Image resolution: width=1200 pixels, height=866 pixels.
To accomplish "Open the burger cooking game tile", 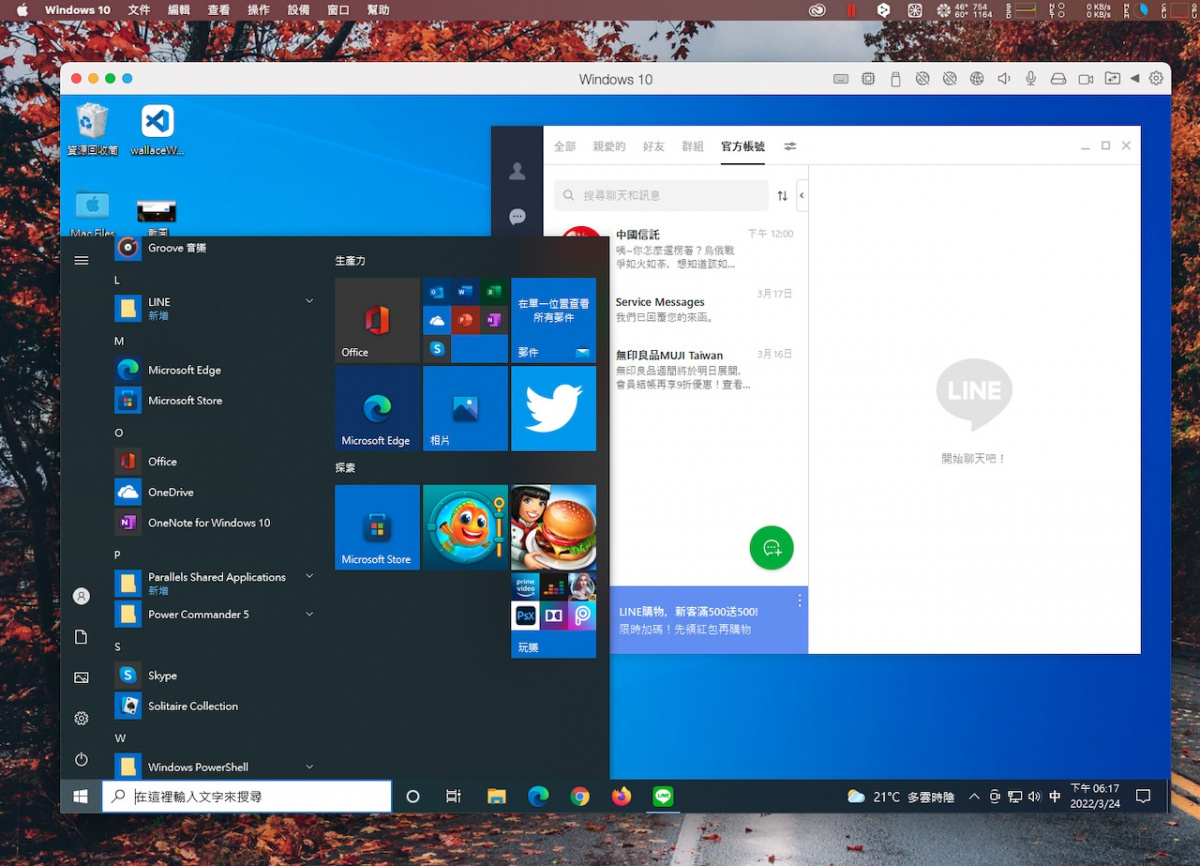I will [553, 527].
